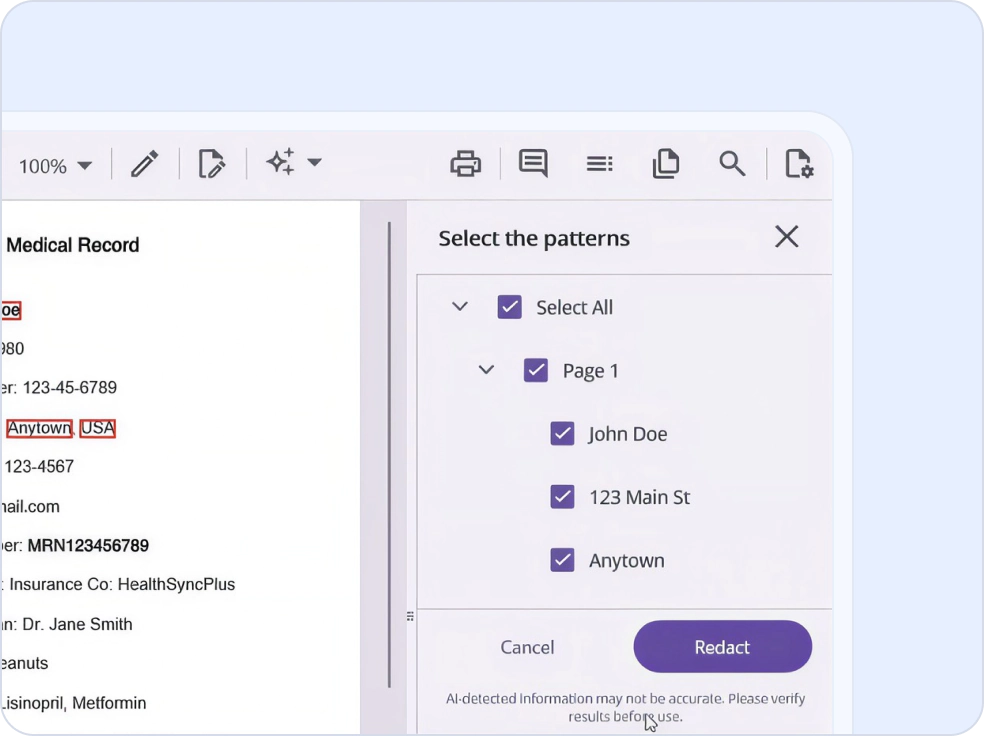Click the 123-45-6789 number text
Image resolution: width=984 pixels, height=736 pixels.
pos(70,388)
